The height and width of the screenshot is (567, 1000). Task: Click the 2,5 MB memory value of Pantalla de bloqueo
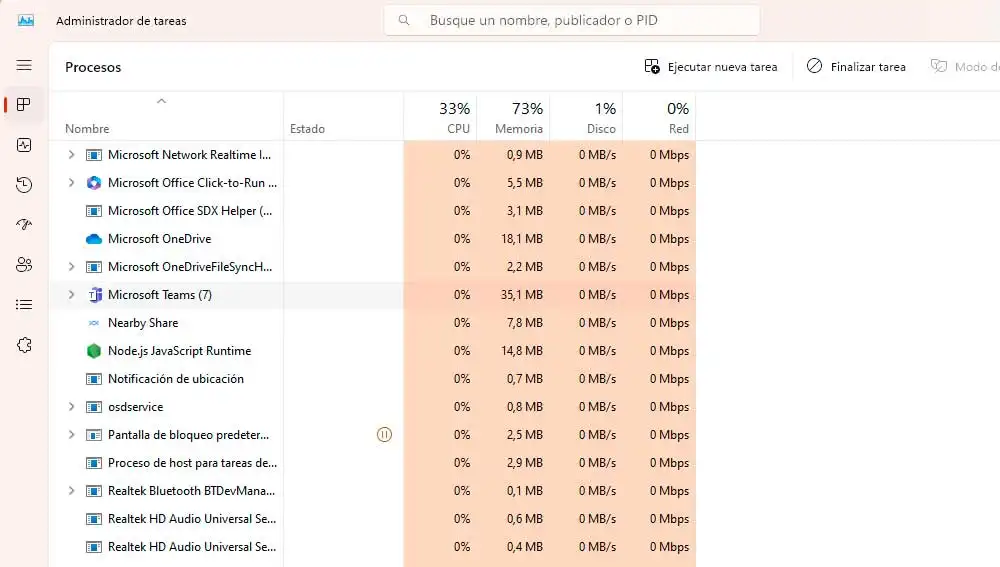coord(525,435)
